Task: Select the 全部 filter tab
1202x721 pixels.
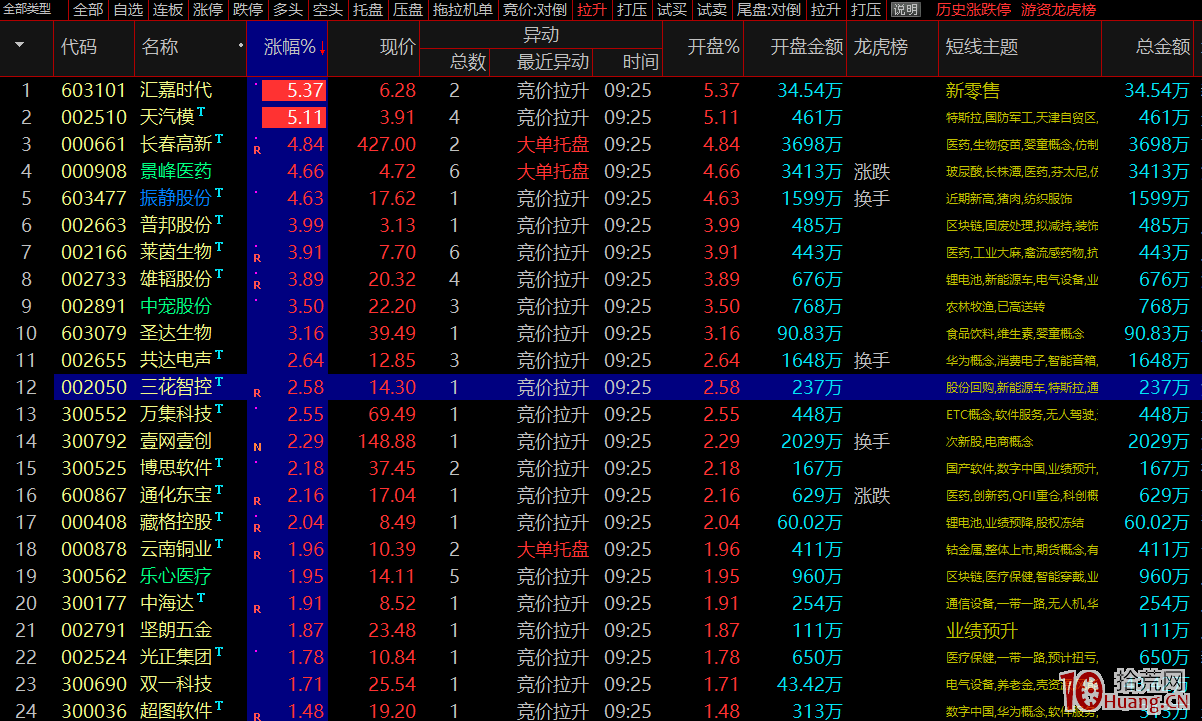Action: pyautogui.click(x=88, y=10)
